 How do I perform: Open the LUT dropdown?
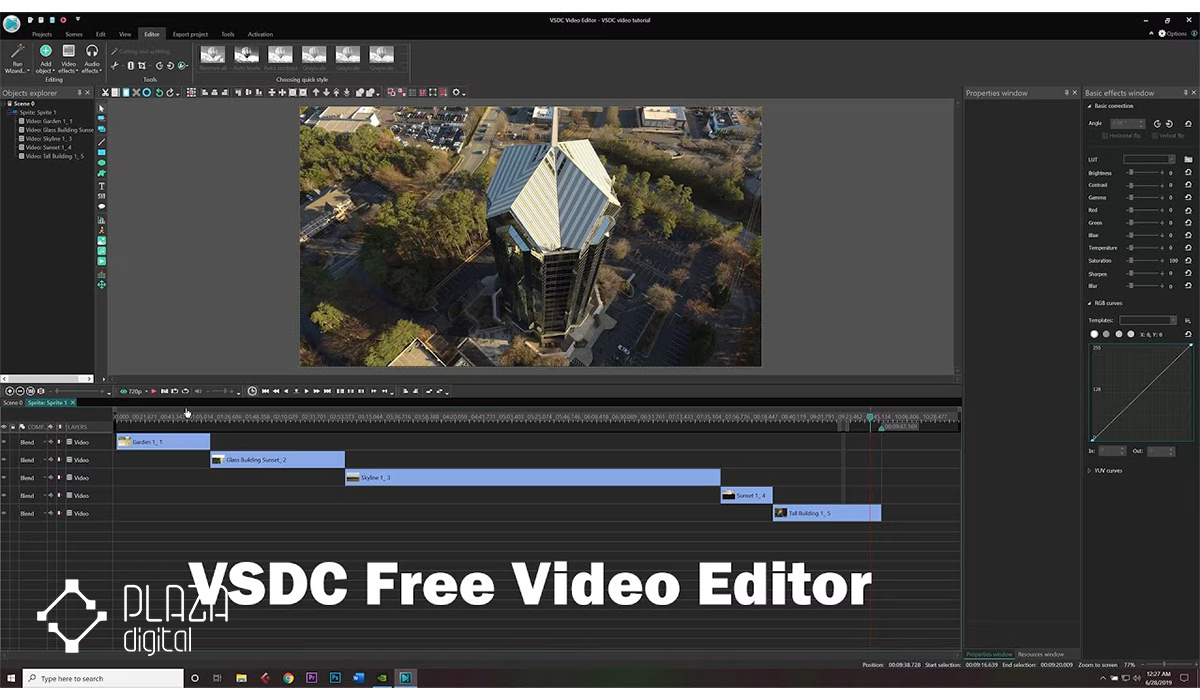[1149, 159]
